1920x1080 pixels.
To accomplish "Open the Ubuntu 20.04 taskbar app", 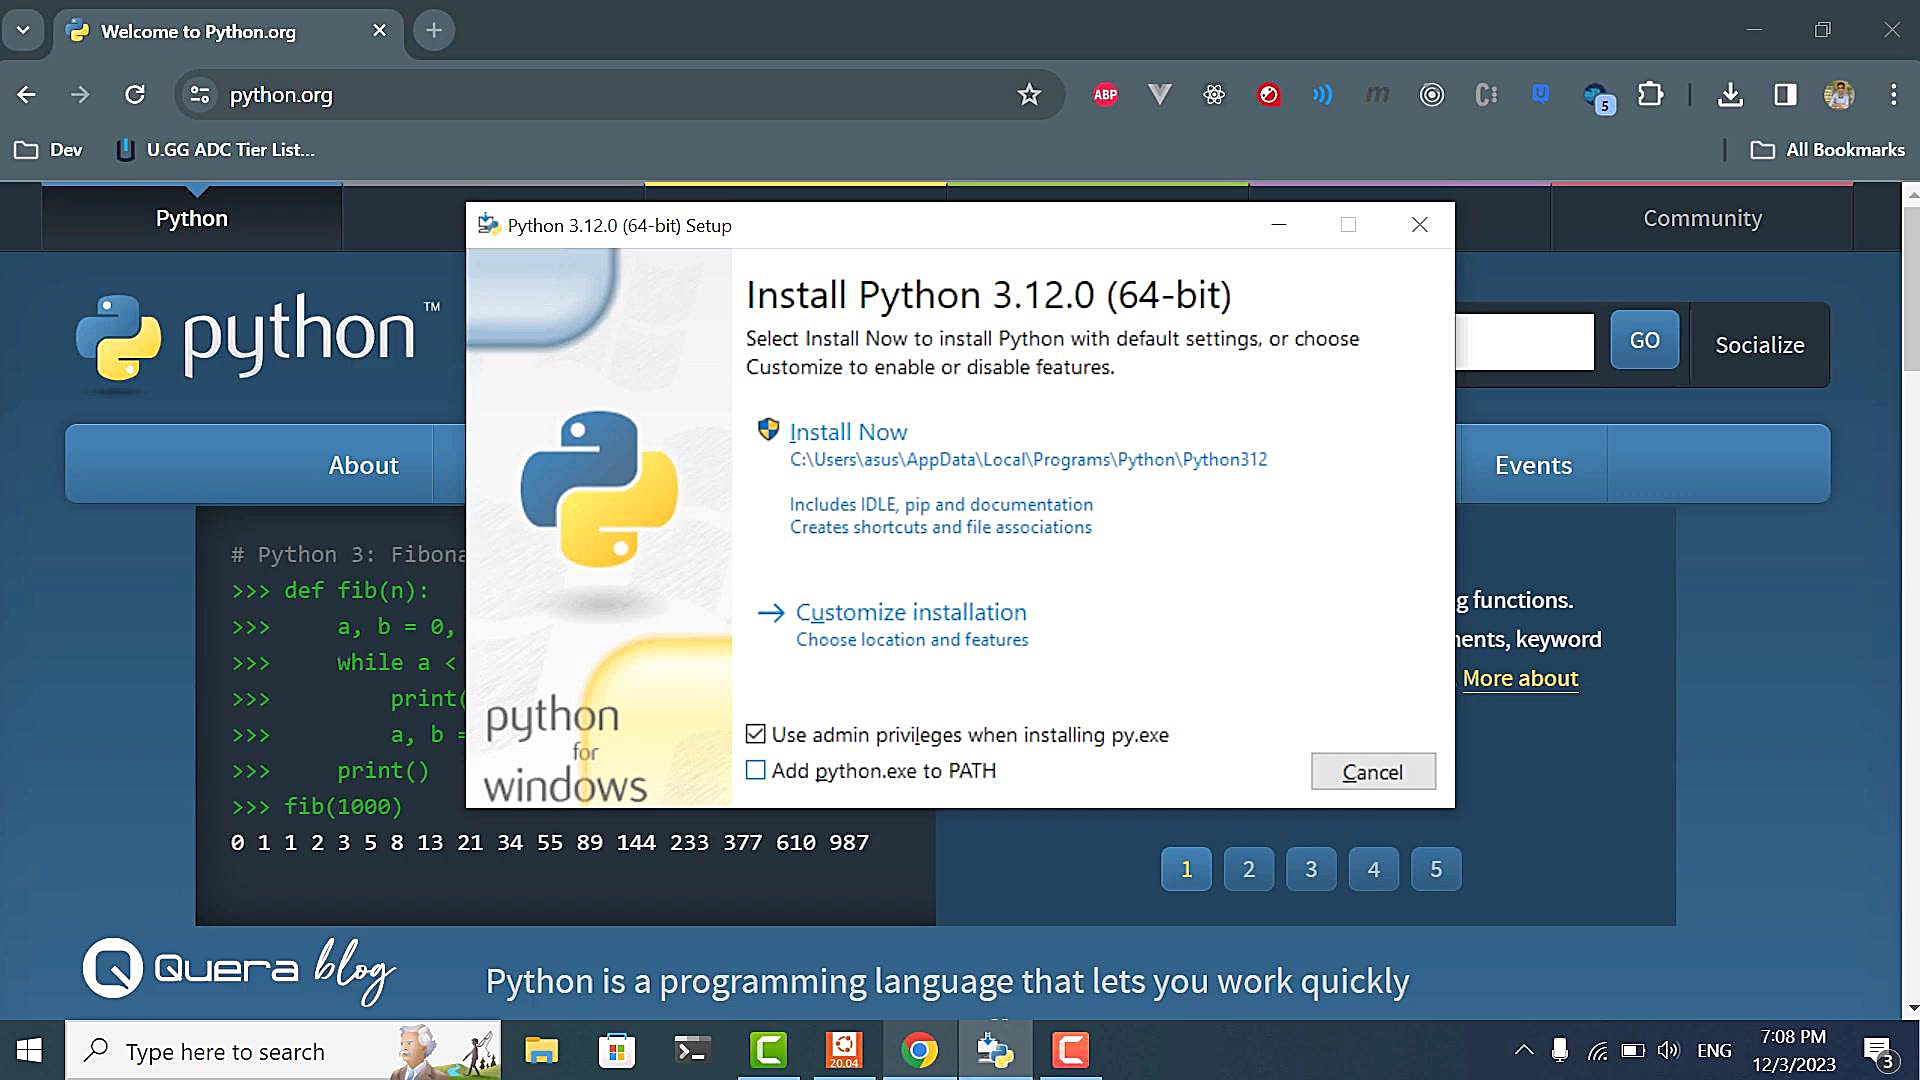I will tap(843, 1051).
